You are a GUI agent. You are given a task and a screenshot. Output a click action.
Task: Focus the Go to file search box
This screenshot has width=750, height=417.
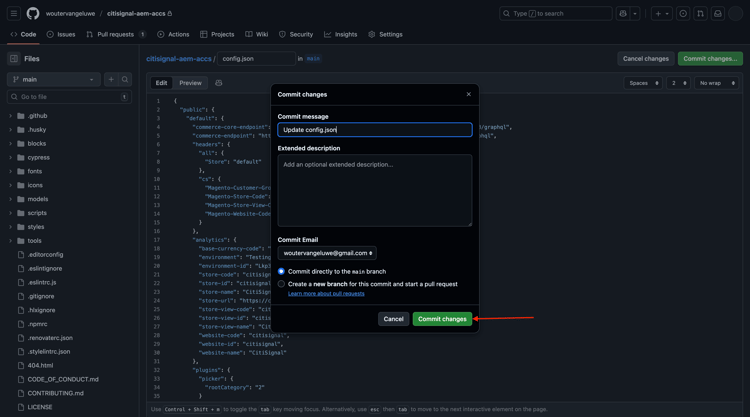coord(70,97)
